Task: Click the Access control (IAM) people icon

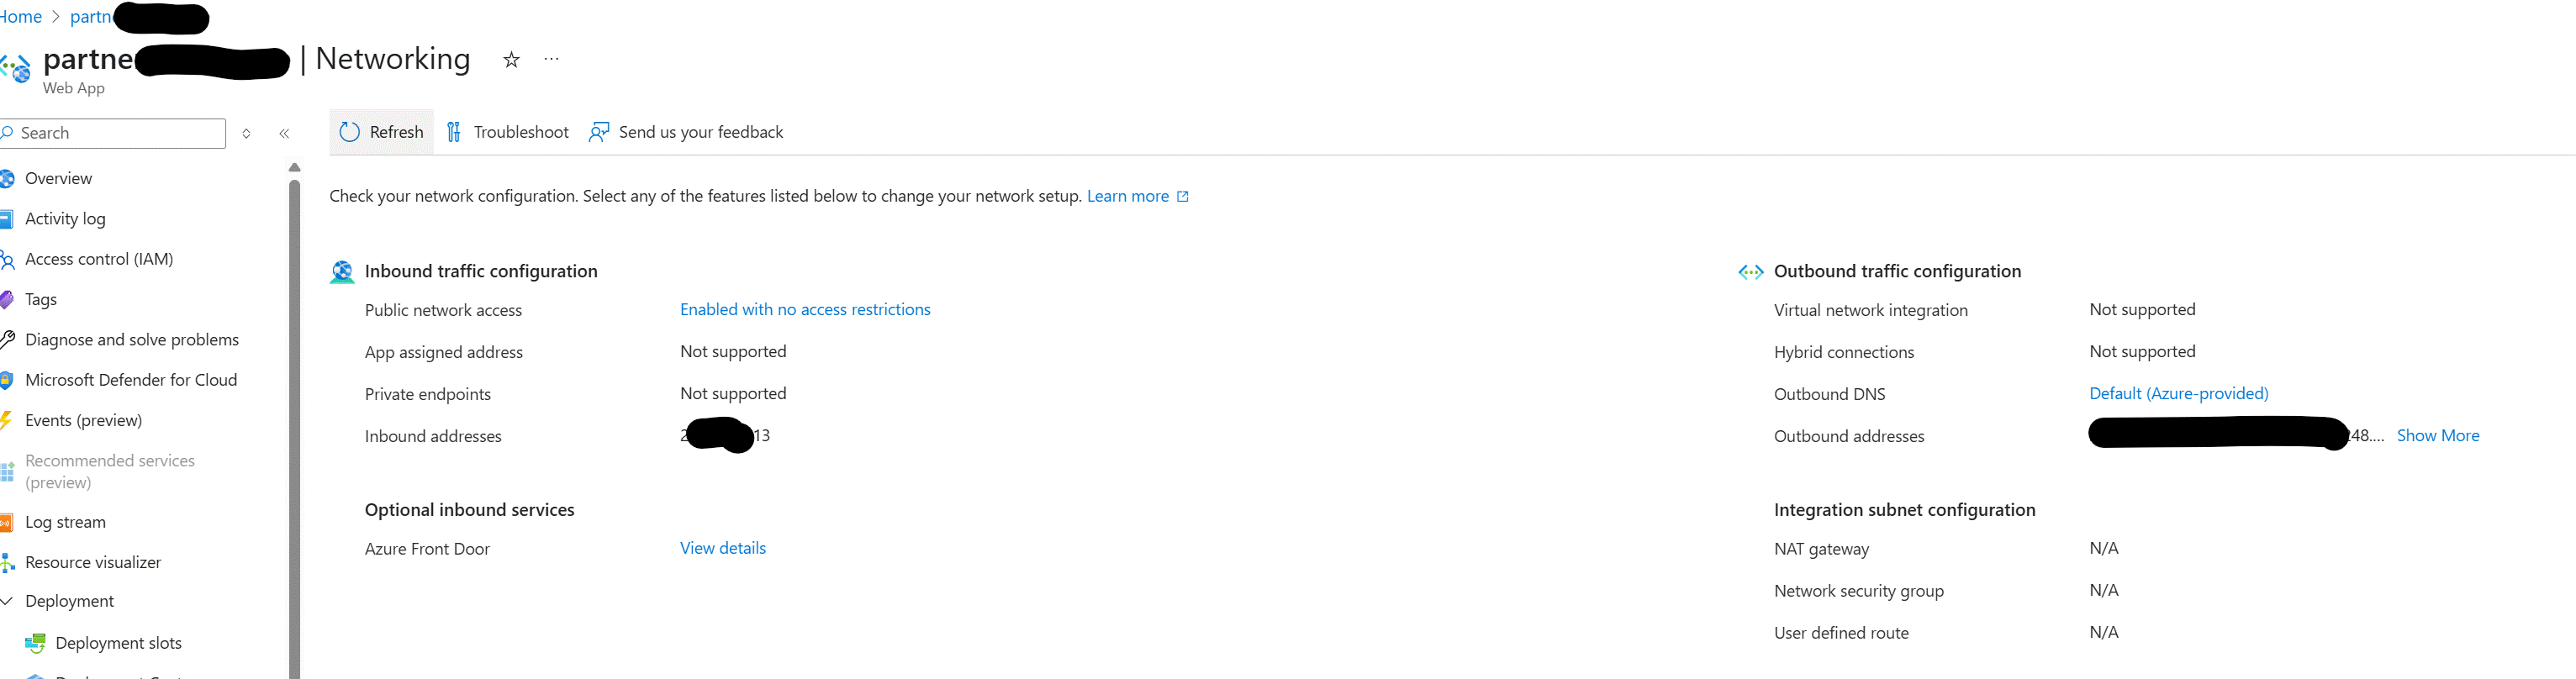Action: tap(7, 260)
